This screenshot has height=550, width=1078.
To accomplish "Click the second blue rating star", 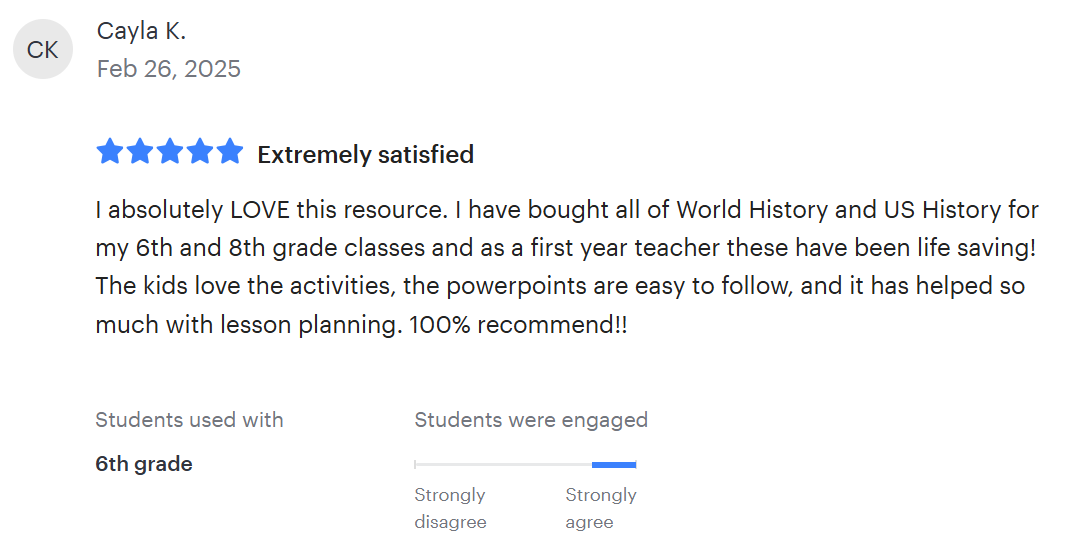I will (139, 152).
